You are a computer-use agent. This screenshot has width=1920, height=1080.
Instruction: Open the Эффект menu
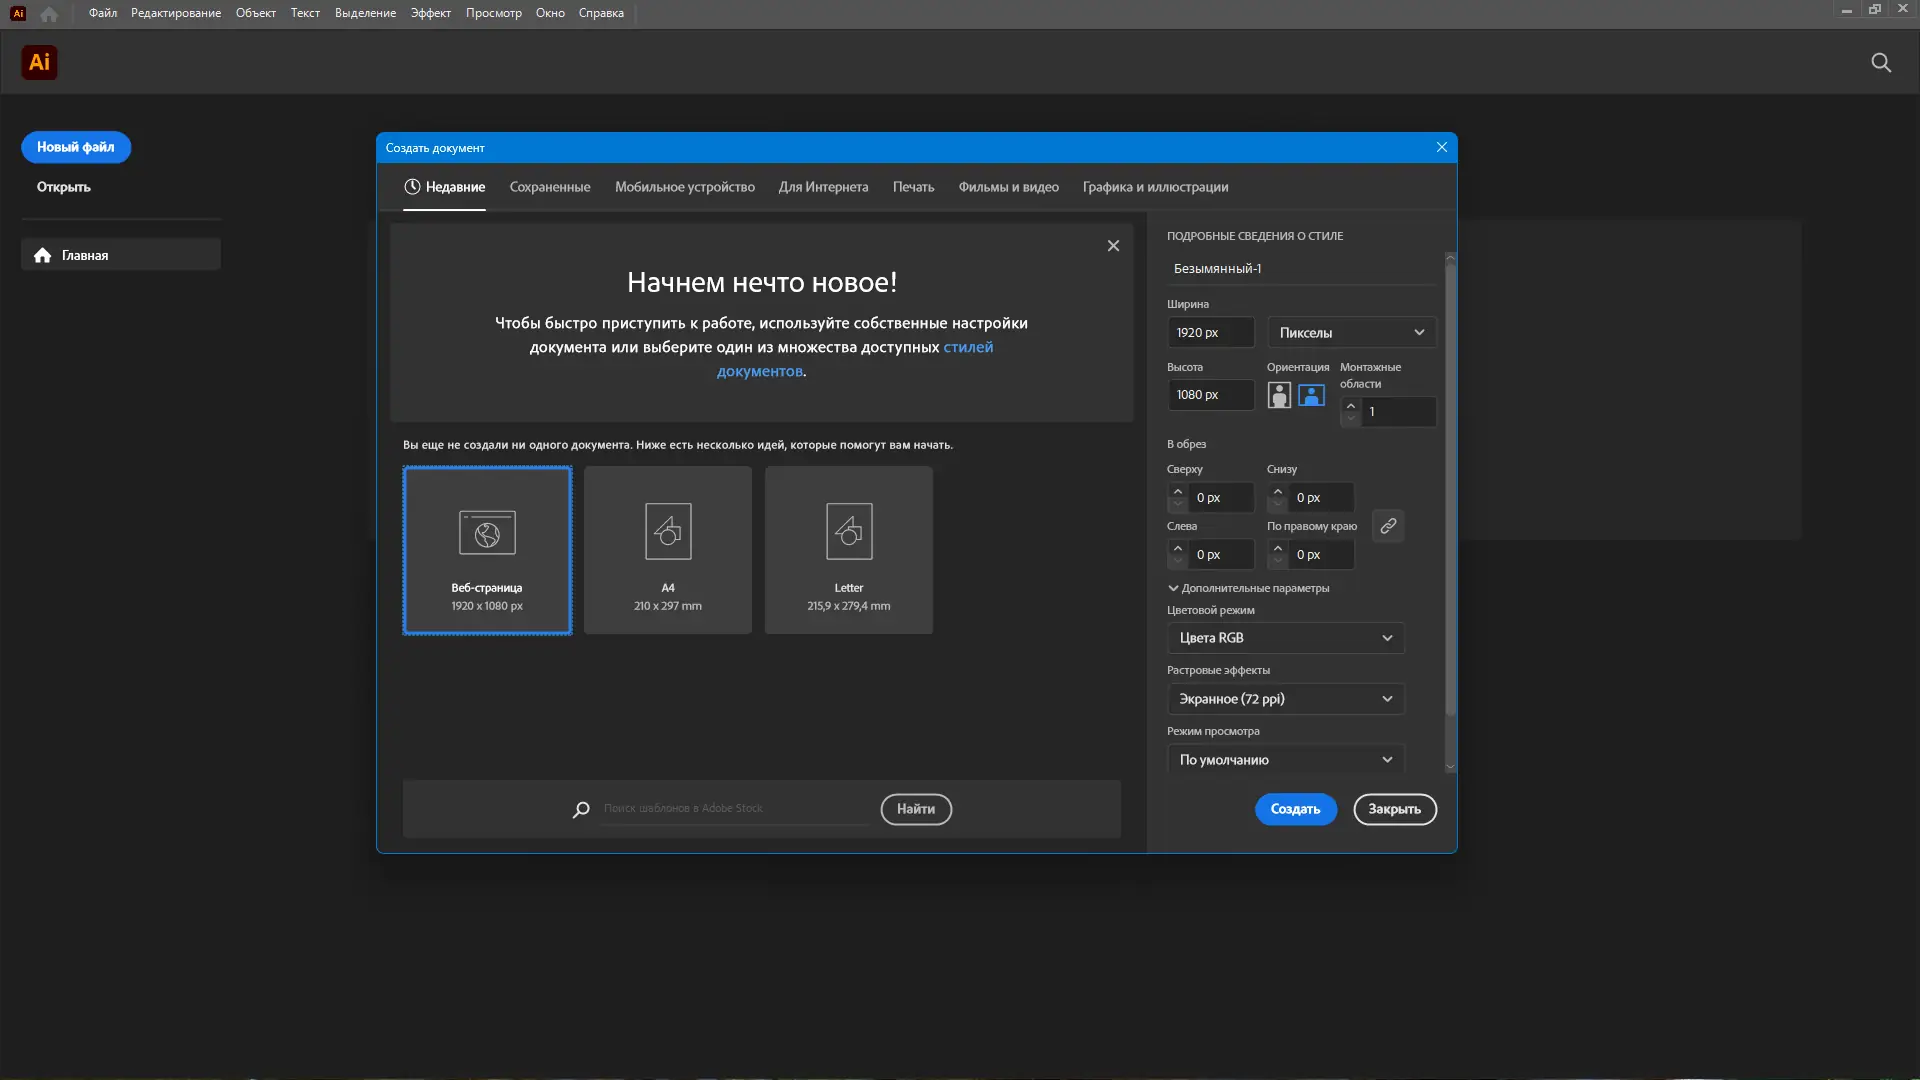(x=430, y=13)
